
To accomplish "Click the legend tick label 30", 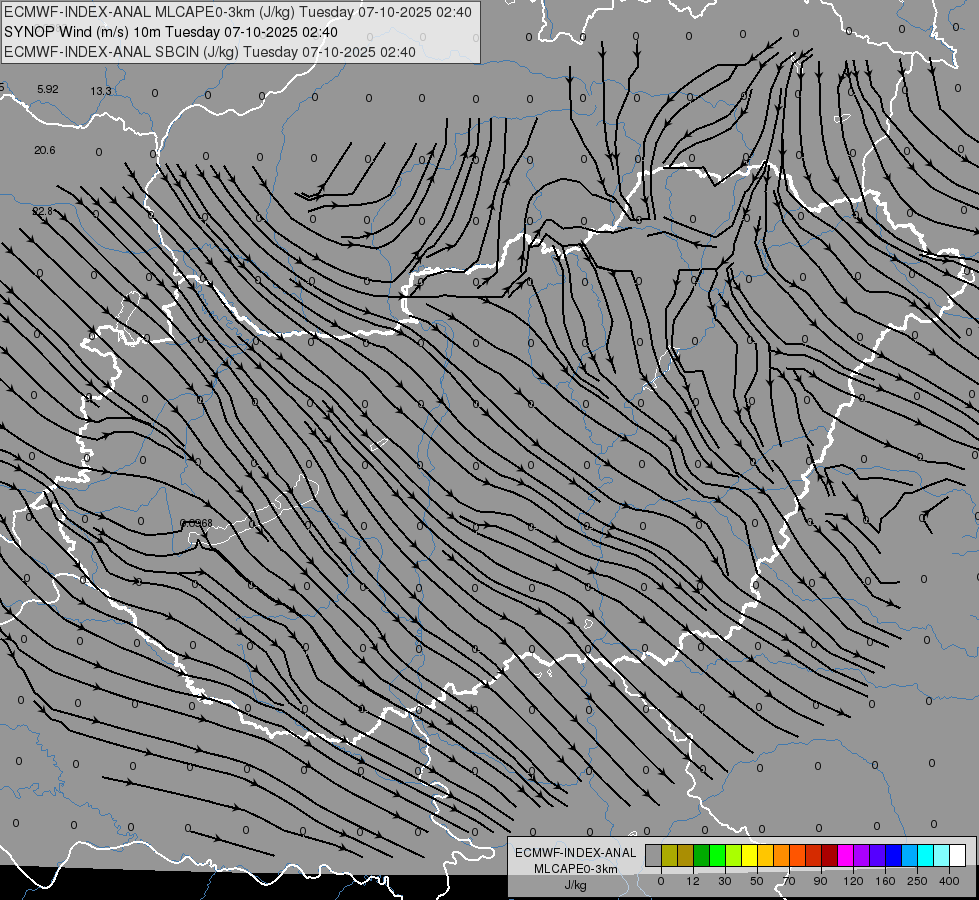I will coord(725,881).
